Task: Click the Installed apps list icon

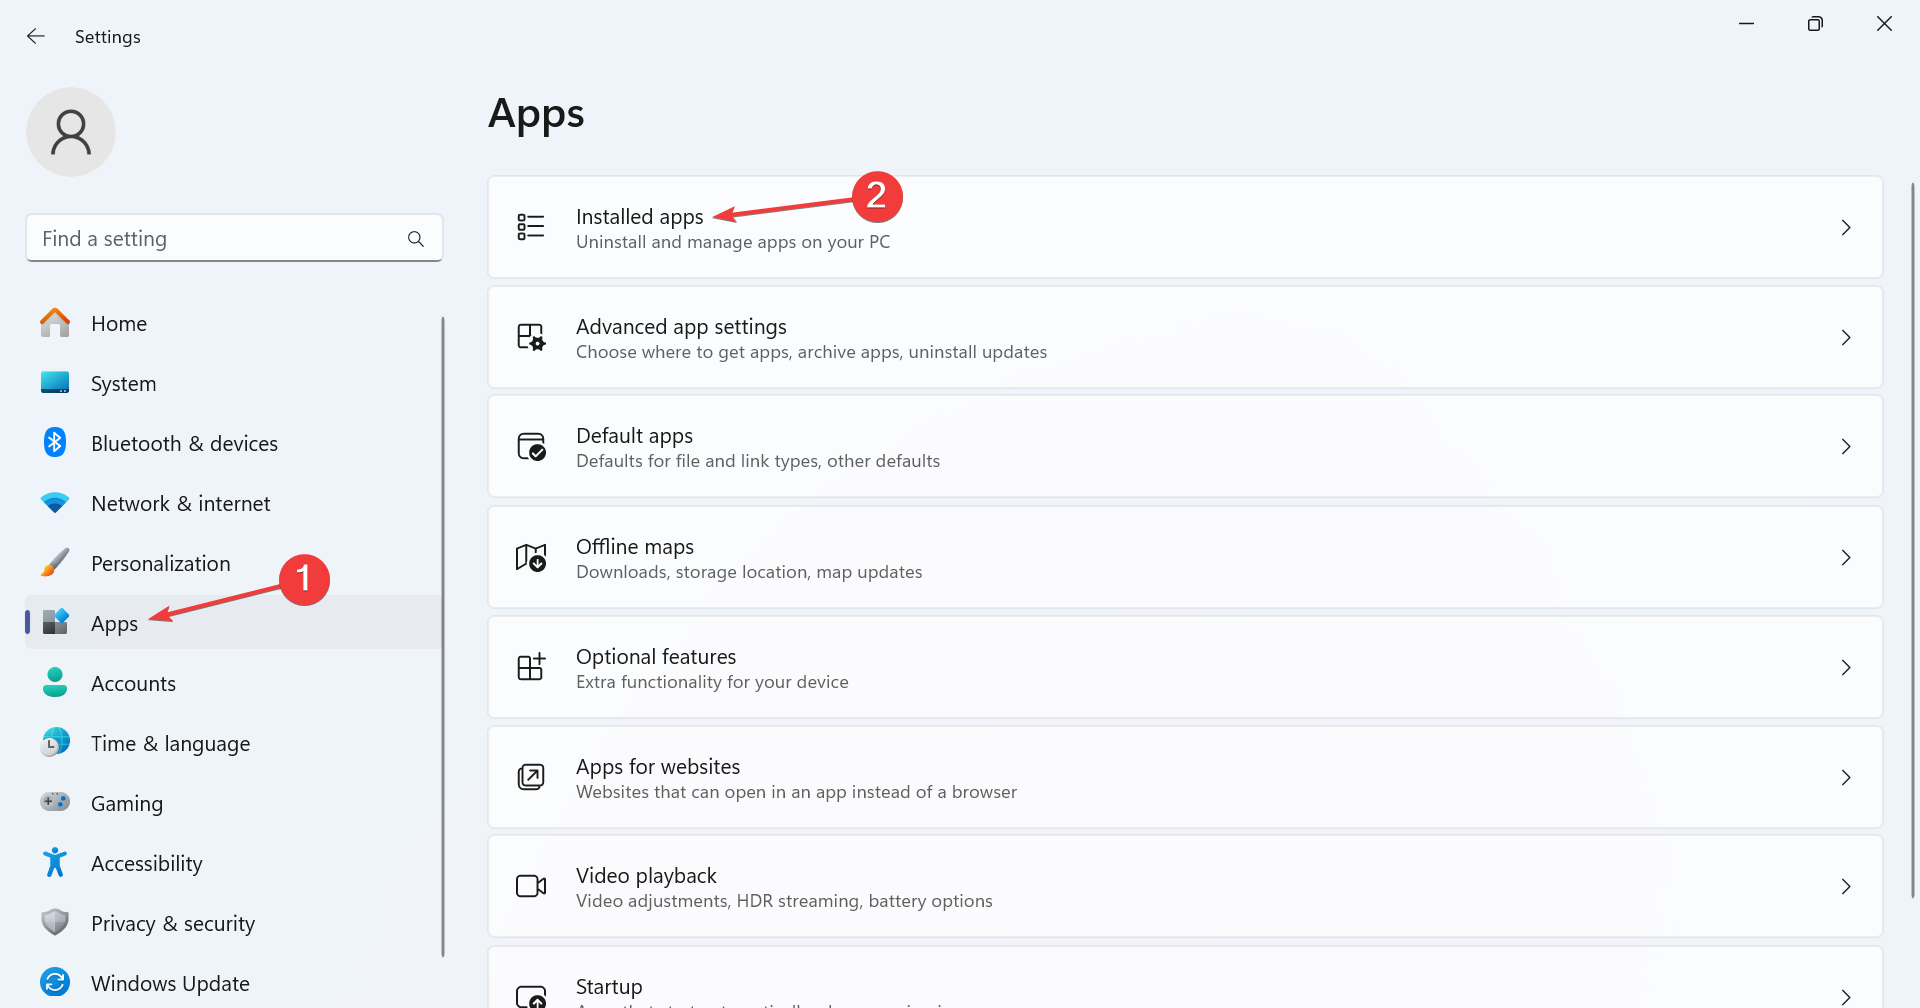Action: click(x=531, y=227)
